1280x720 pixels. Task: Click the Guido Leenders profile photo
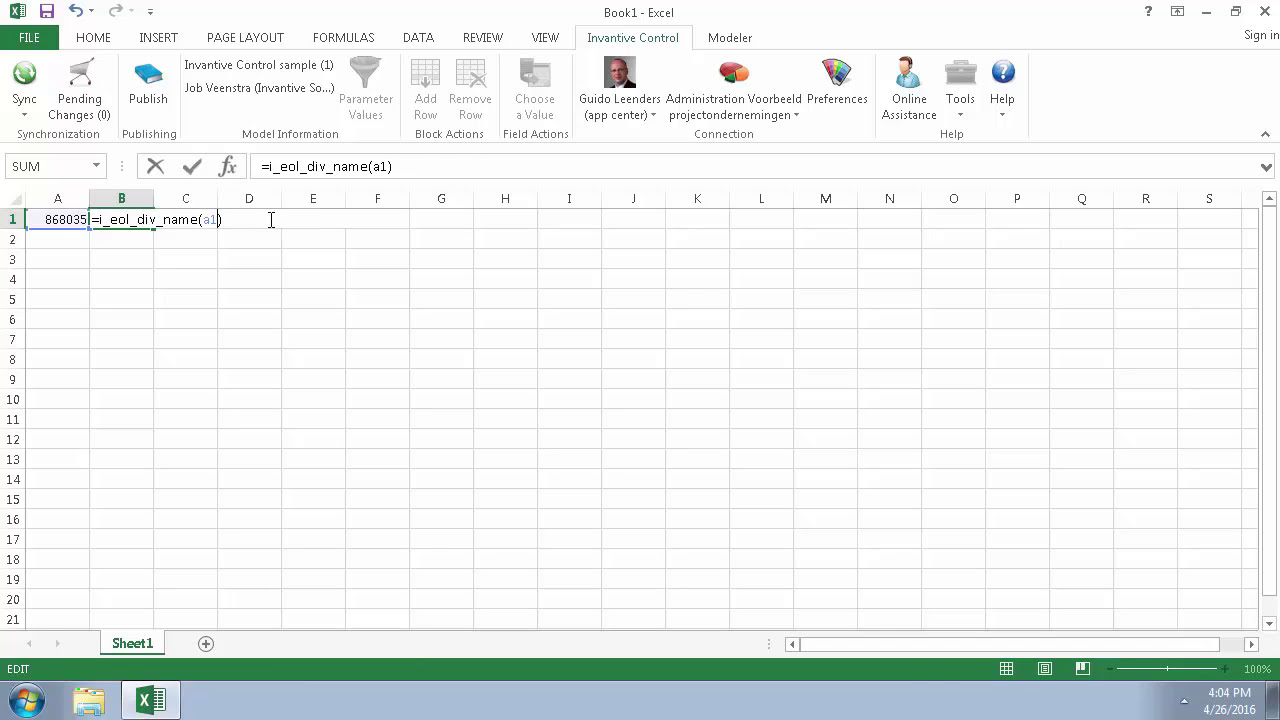pos(620,73)
